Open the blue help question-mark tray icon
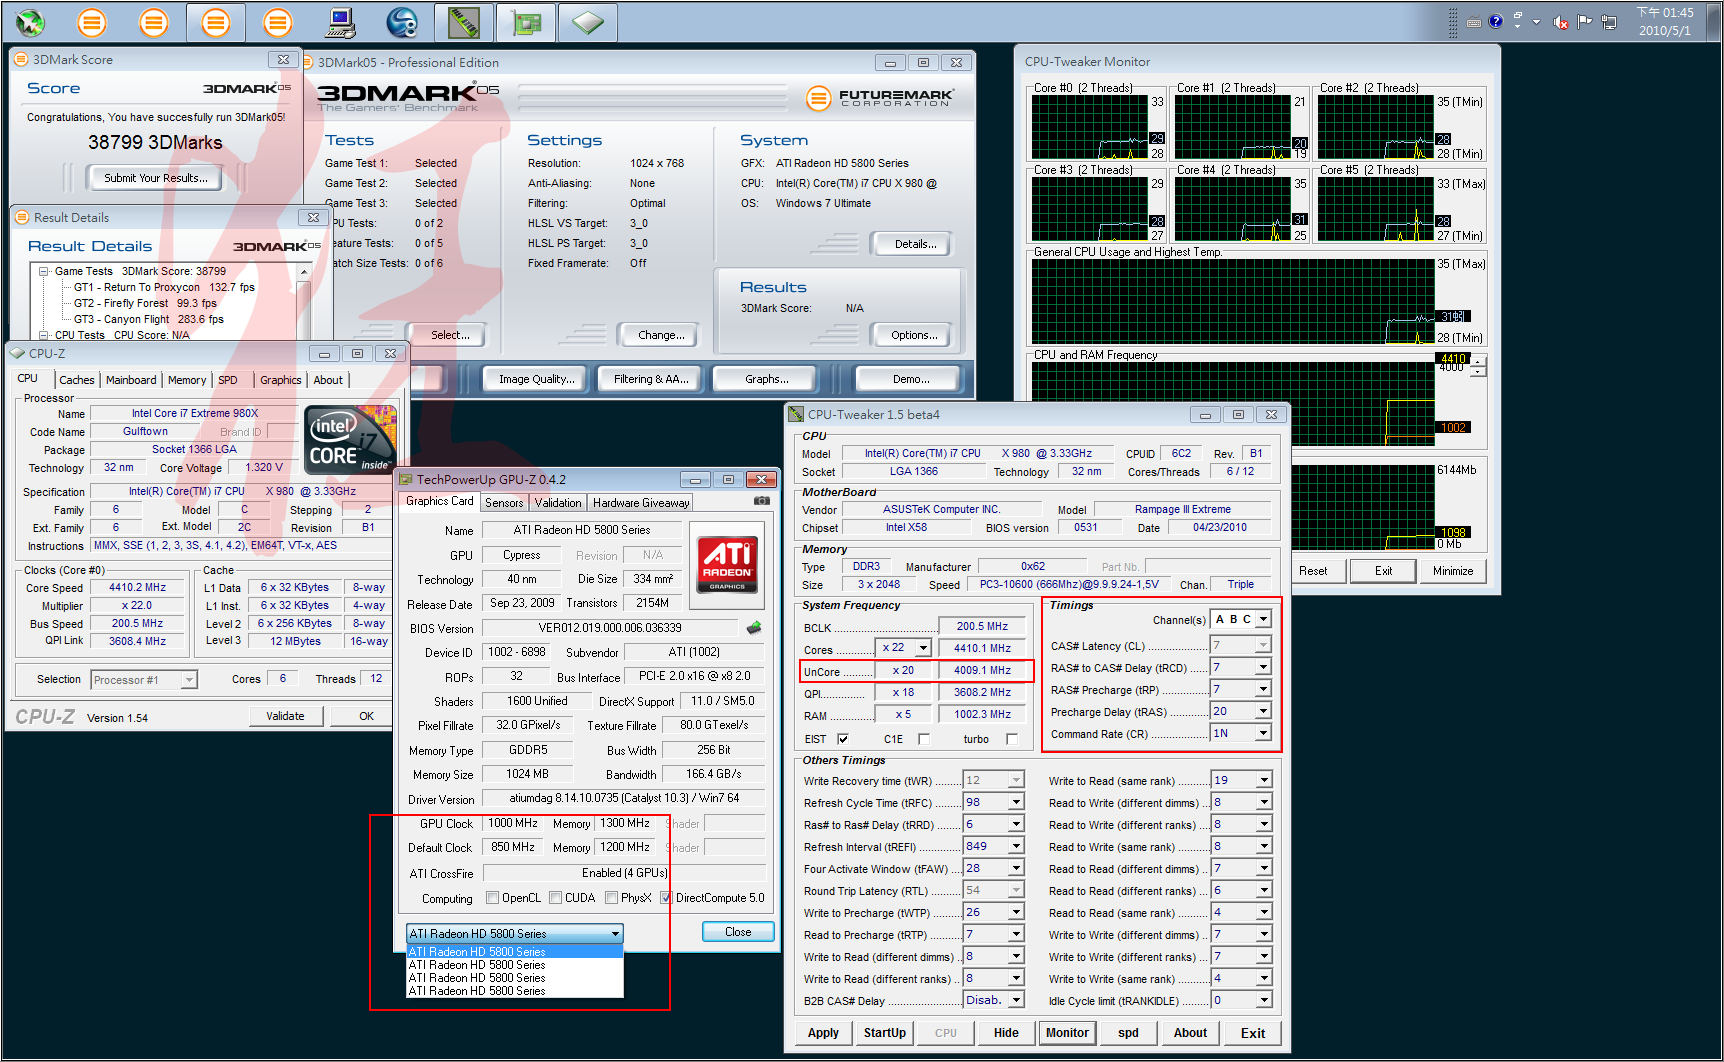This screenshot has height=1062, width=1724. point(1495,21)
